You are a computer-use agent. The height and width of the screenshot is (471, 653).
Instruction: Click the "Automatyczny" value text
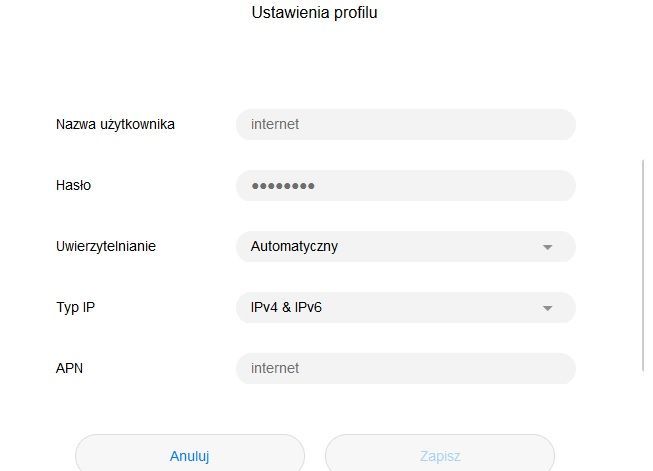294,246
